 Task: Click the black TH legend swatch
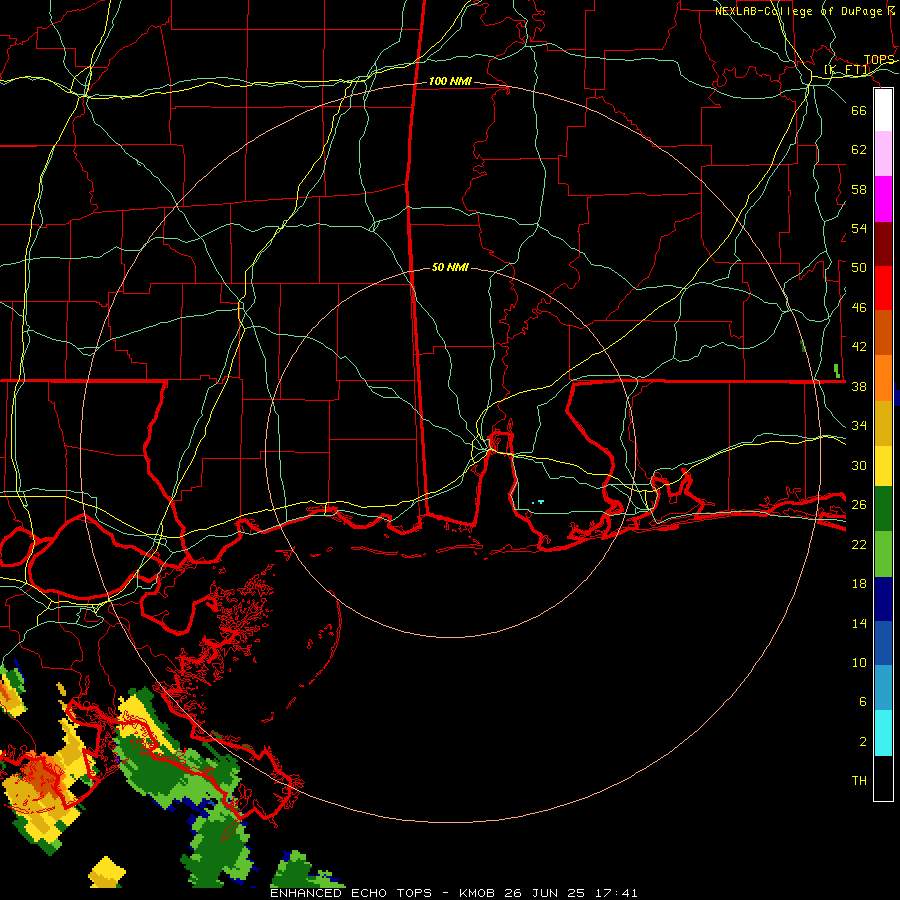pos(883,778)
